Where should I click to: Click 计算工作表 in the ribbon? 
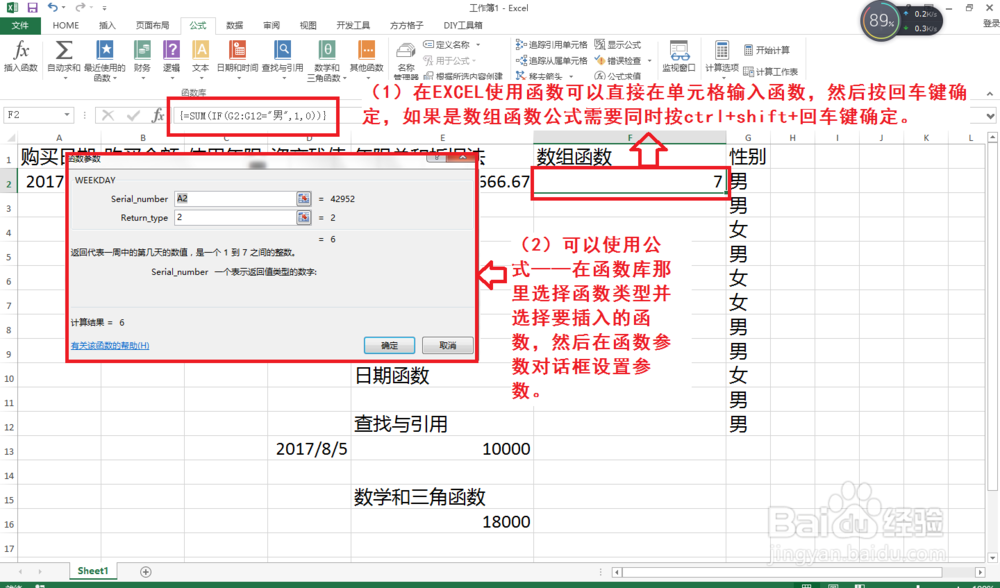(770, 71)
